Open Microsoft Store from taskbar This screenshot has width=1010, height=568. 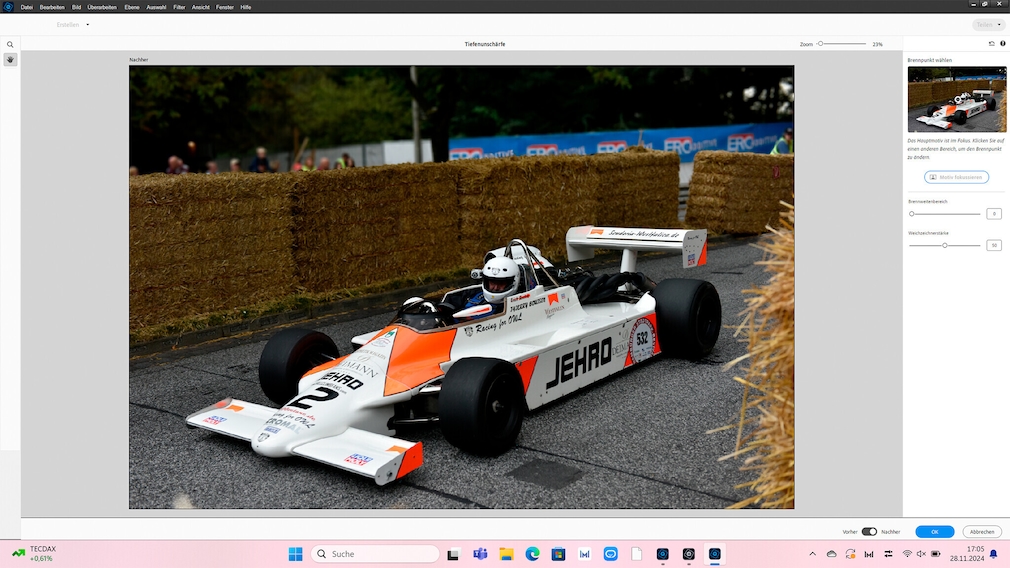pyautogui.click(x=558, y=554)
